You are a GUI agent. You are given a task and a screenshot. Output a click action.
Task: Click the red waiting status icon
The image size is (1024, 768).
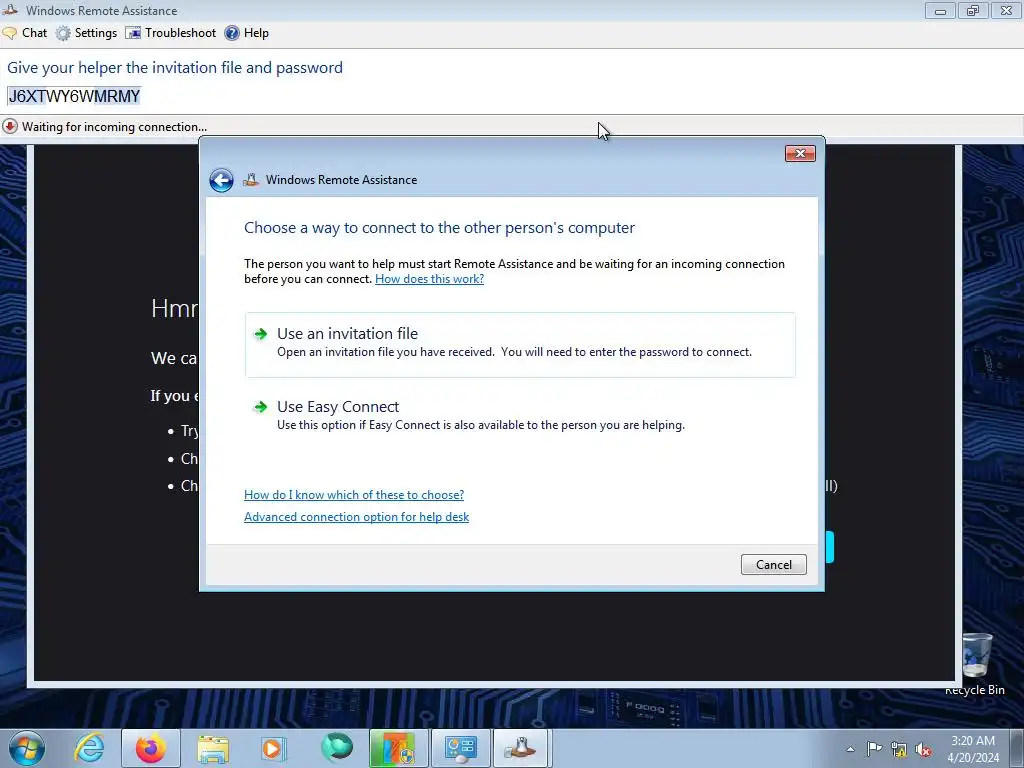10,126
